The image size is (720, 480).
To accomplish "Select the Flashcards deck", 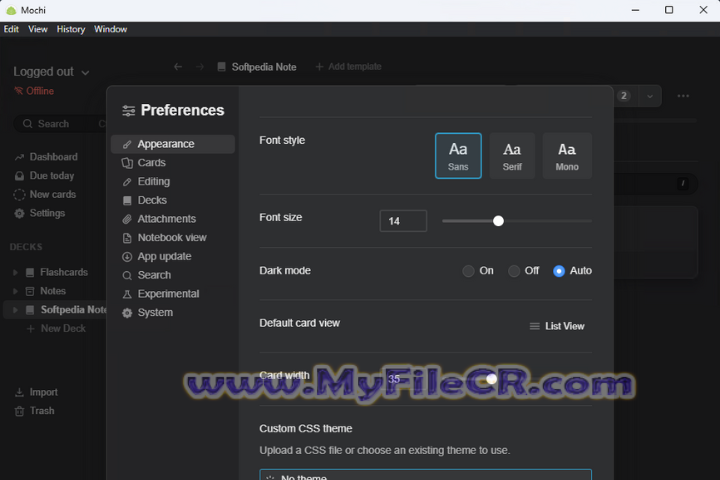I will pyautogui.click(x=64, y=272).
